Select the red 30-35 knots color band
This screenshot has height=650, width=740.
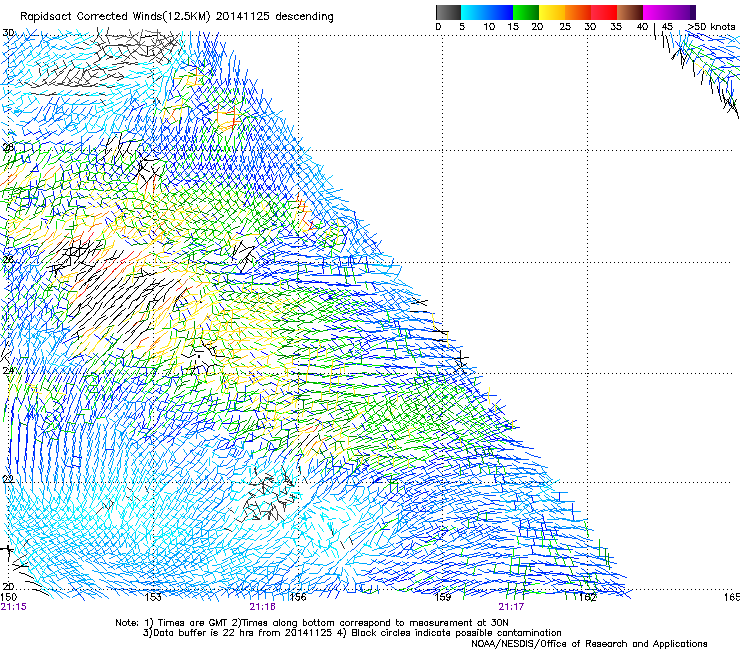pyautogui.click(x=604, y=12)
